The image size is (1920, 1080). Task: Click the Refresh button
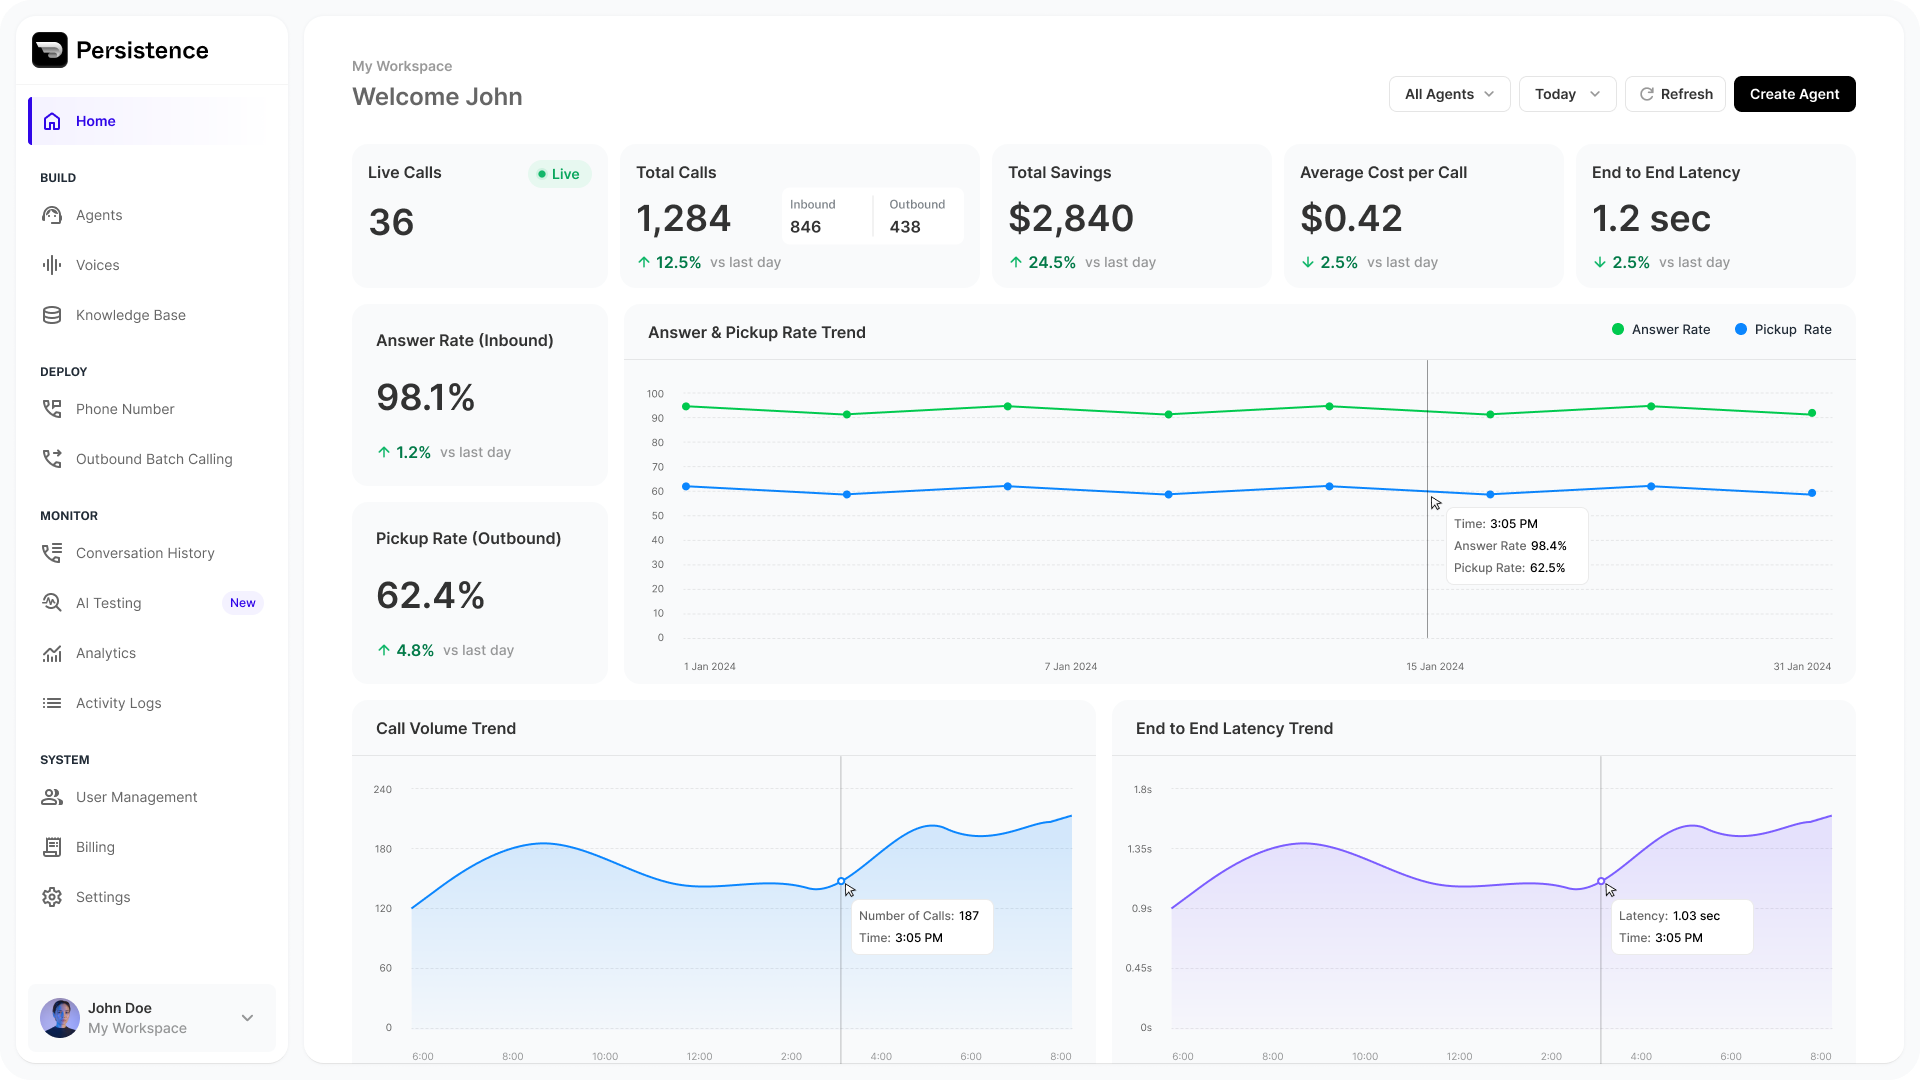point(1675,94)
